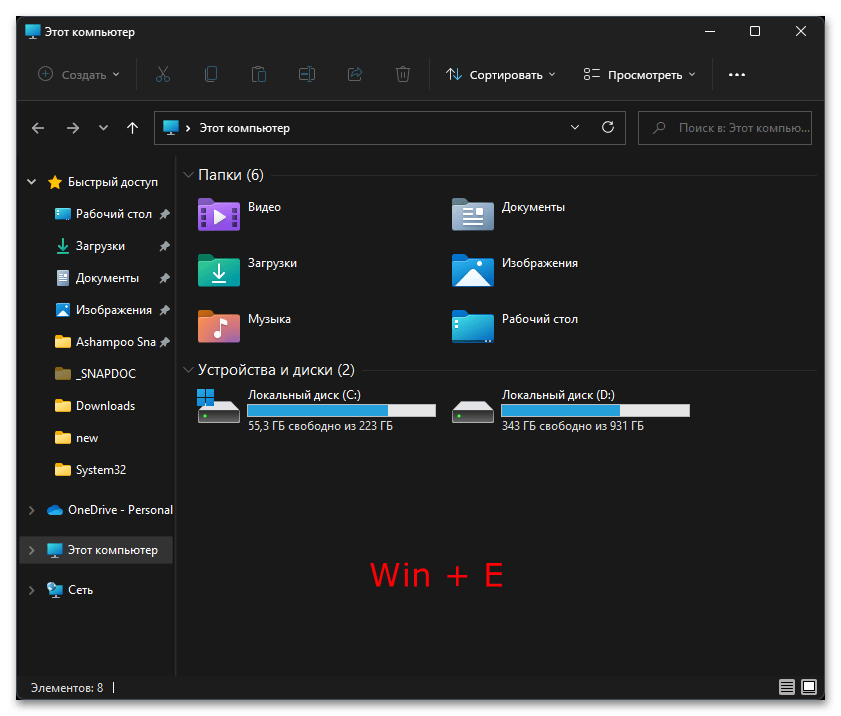Open the three-dot more options menu
Screen dimensions: 841x716
pyautogui.click(x=736, y=75)
